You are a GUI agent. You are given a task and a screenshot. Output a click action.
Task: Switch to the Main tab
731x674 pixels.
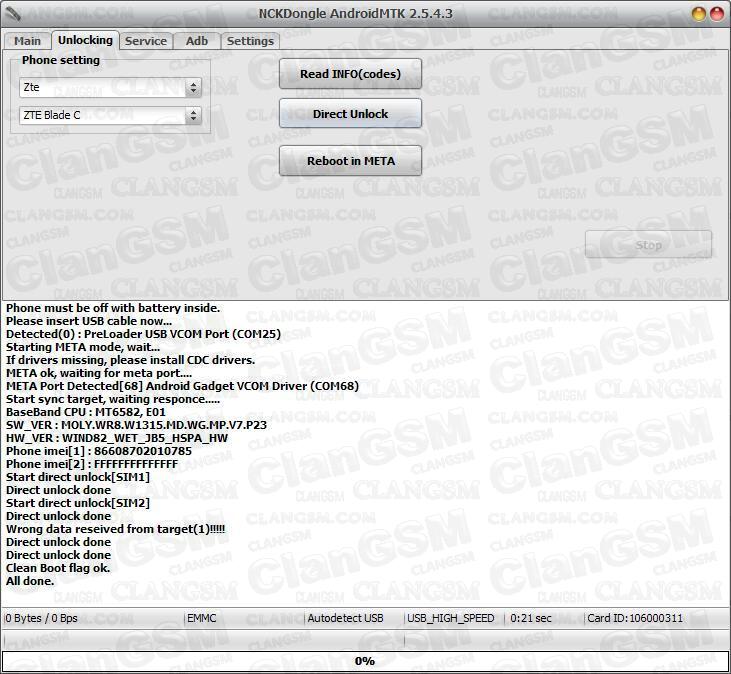coord(28,41)
